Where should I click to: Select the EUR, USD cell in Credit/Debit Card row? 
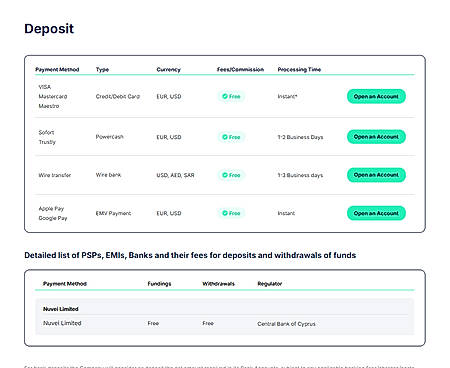169,96
